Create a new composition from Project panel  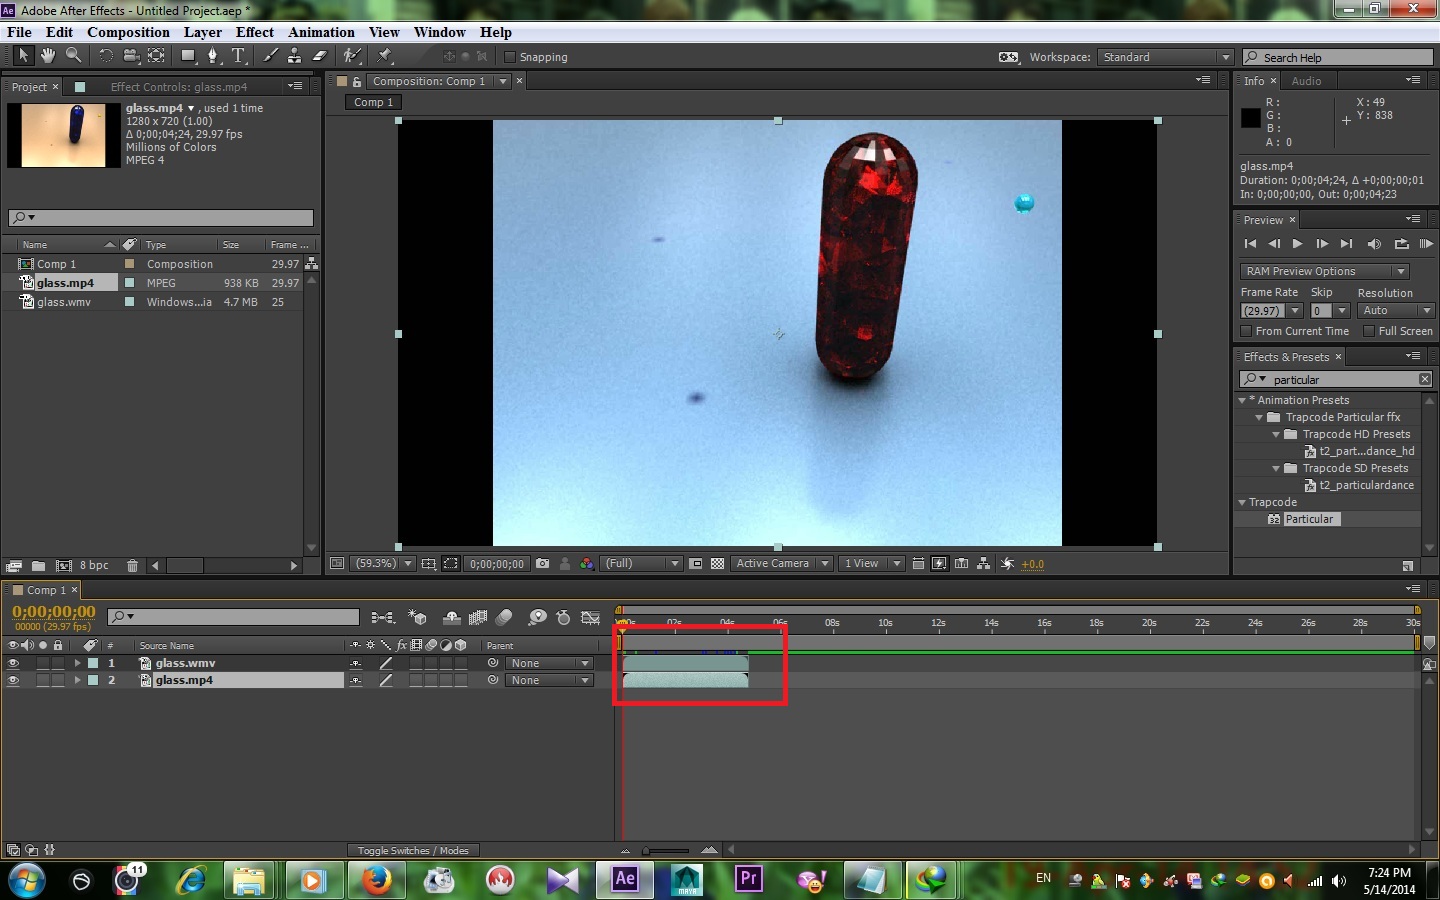(63, 566)
